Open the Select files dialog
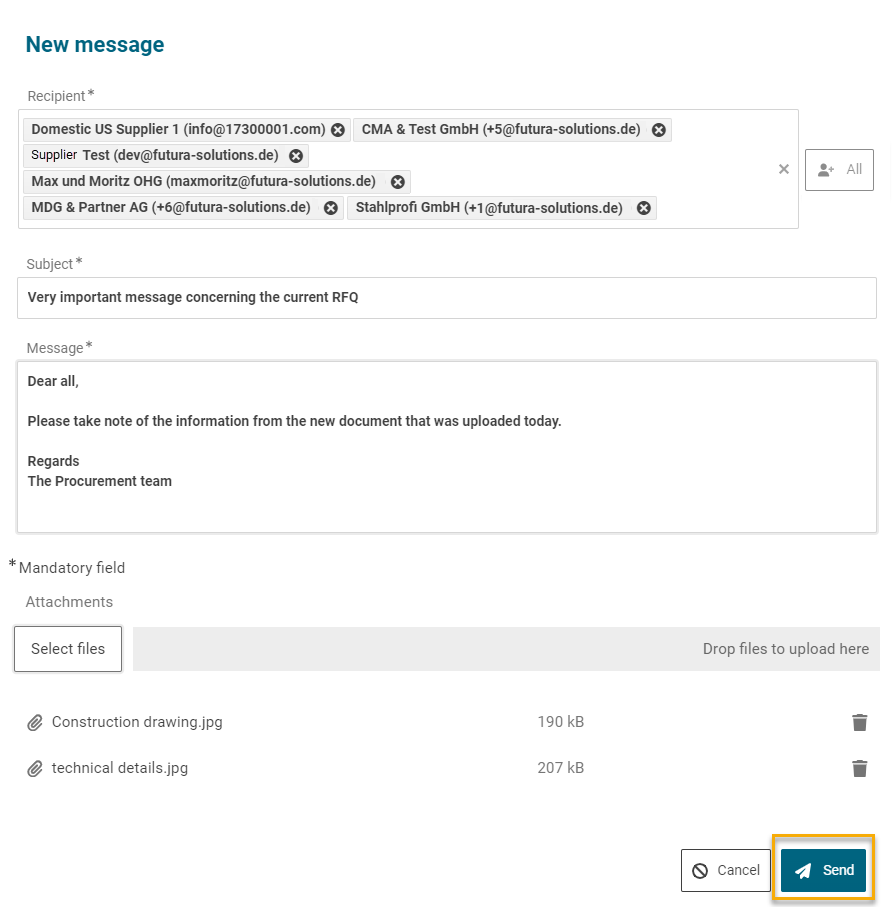Viewport: 893px width, 908px height. (68, 649)
